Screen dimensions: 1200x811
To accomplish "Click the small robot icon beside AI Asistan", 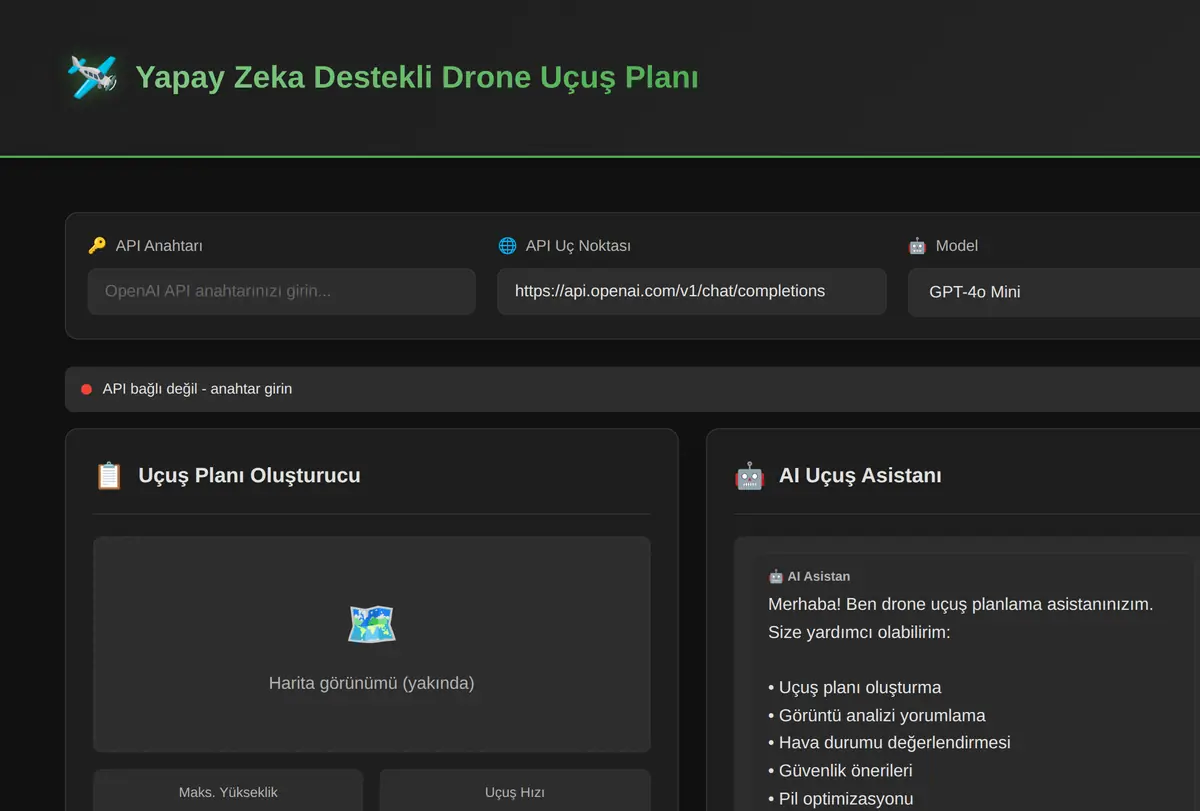I will pyautogui.click(x=776, y=576).
